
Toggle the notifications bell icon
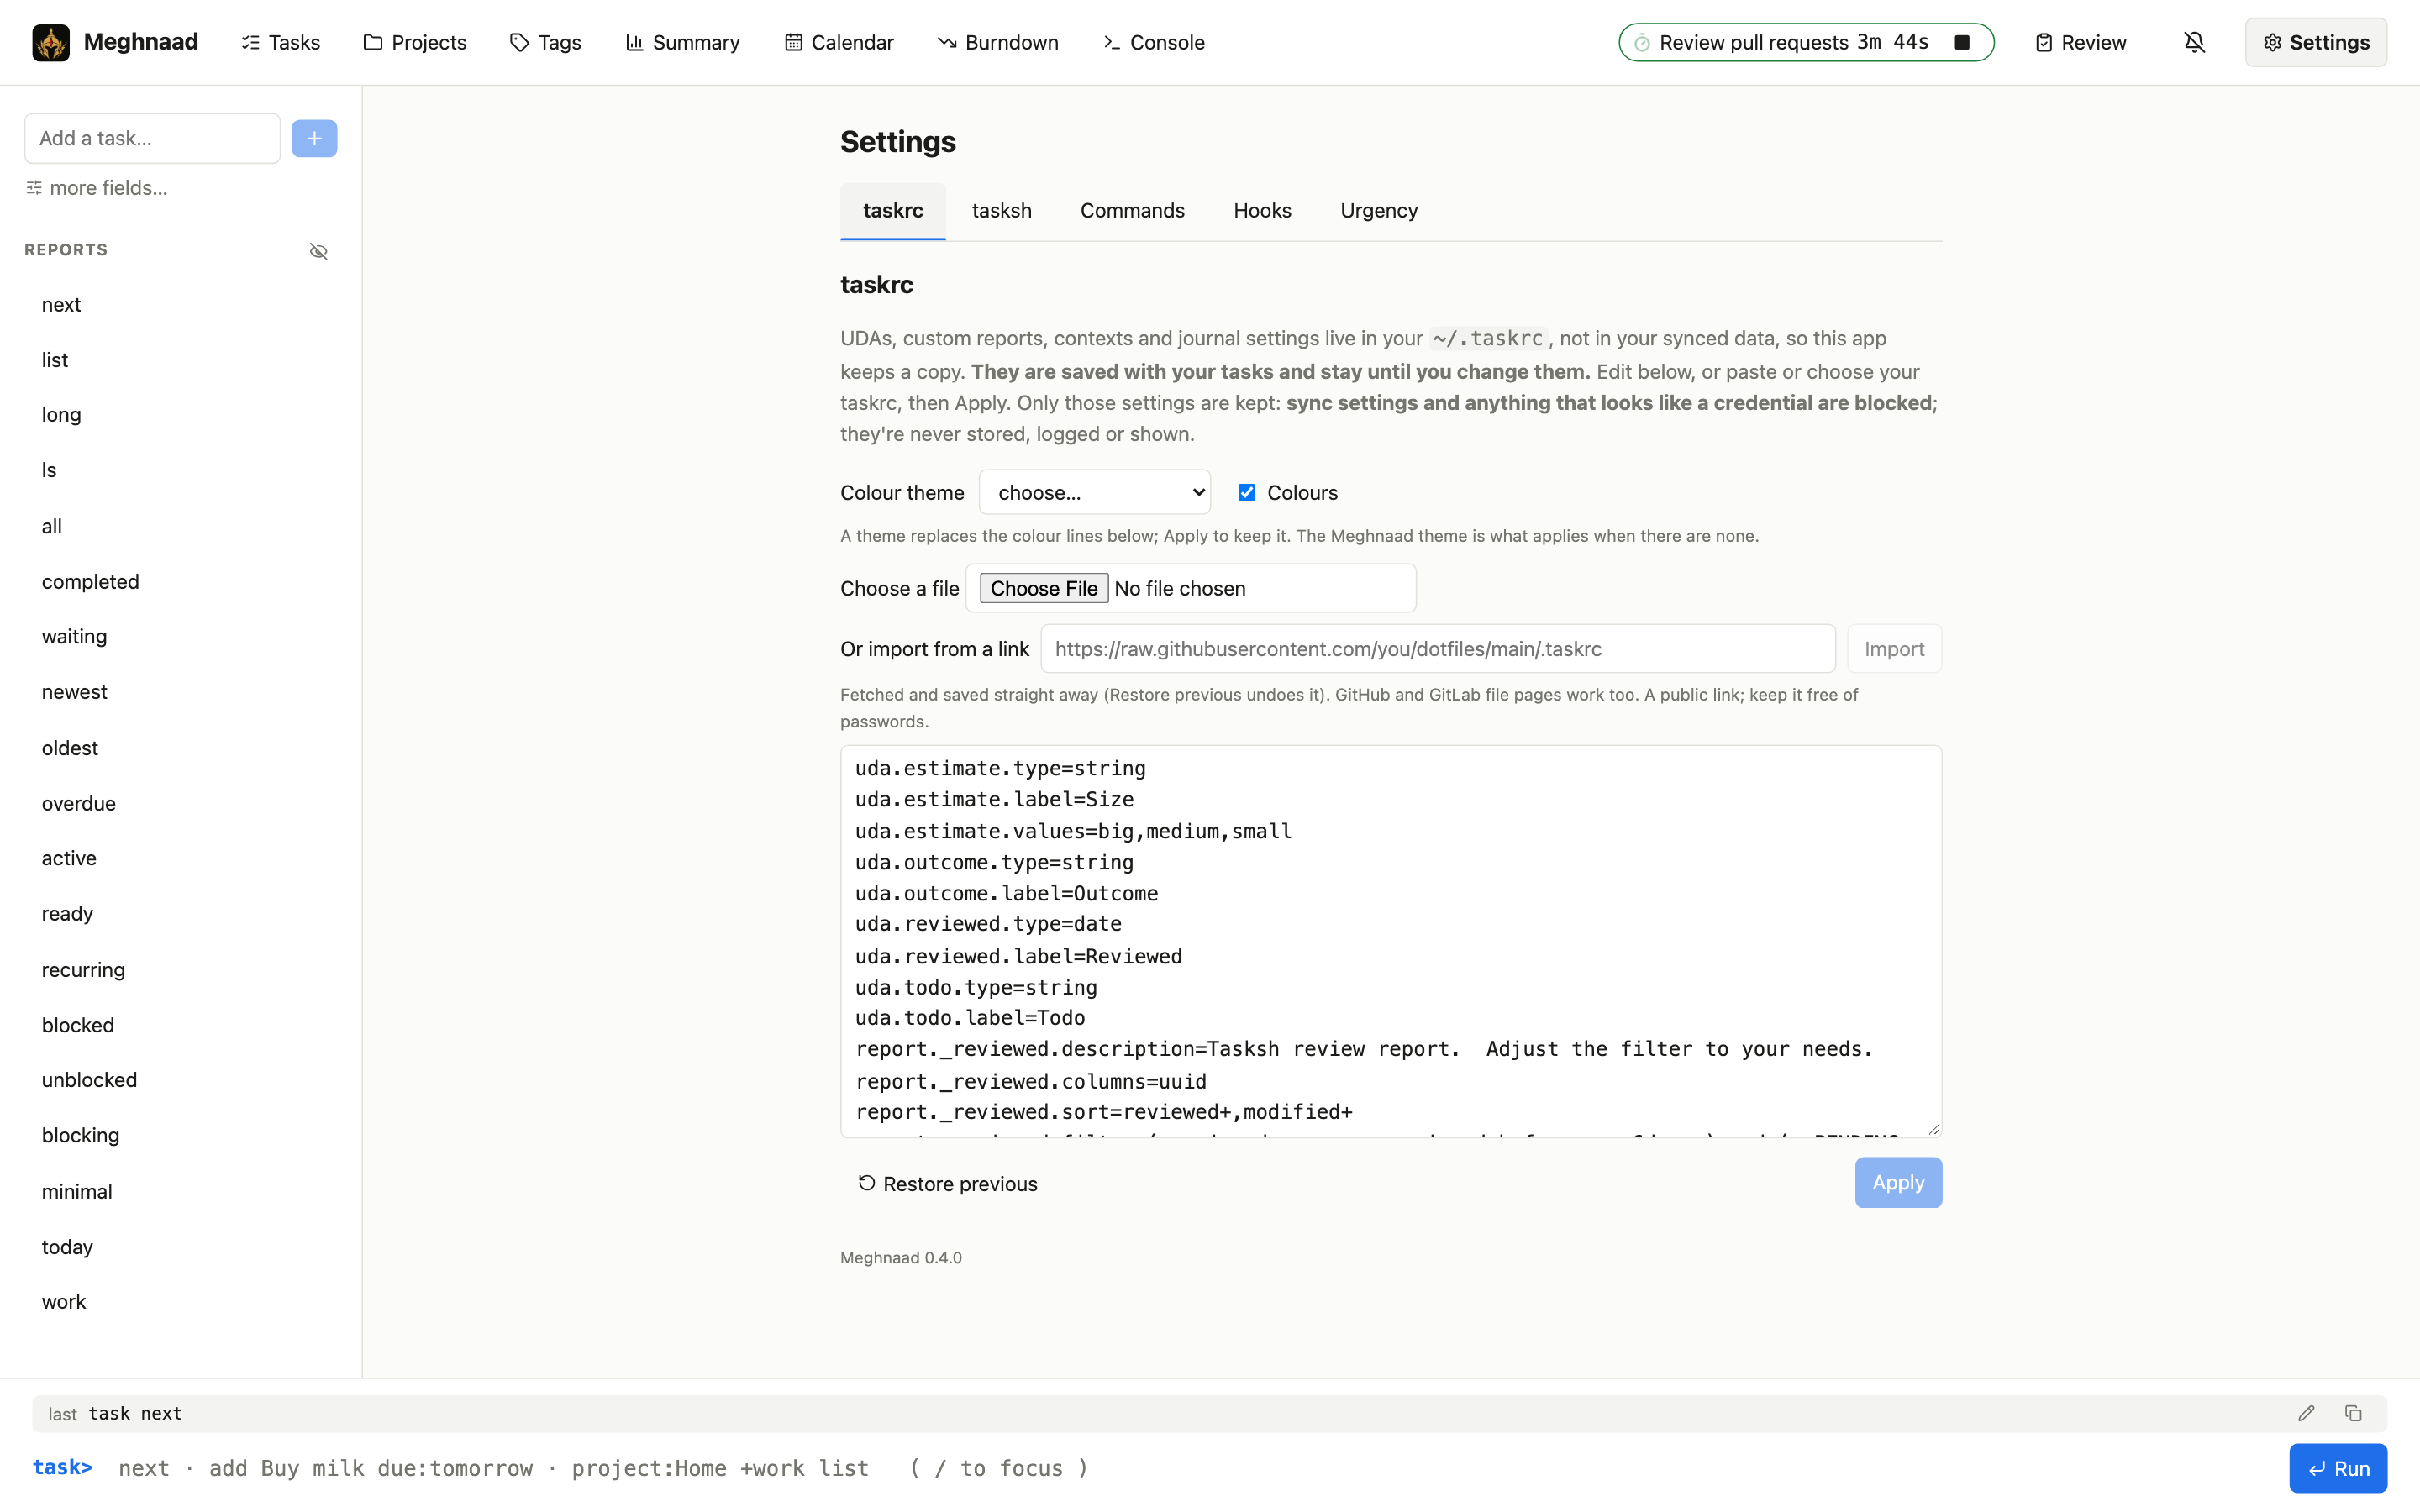pos(2194,42)
